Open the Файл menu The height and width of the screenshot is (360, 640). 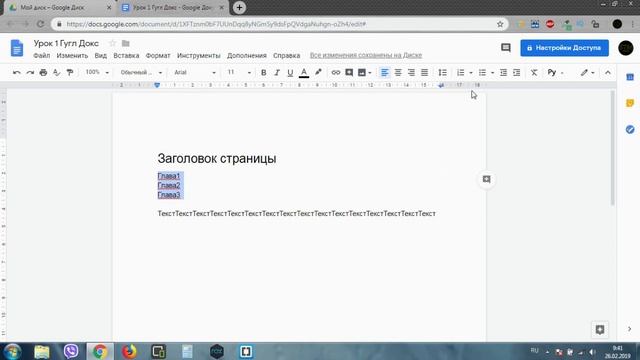click(x=42, y=56)
